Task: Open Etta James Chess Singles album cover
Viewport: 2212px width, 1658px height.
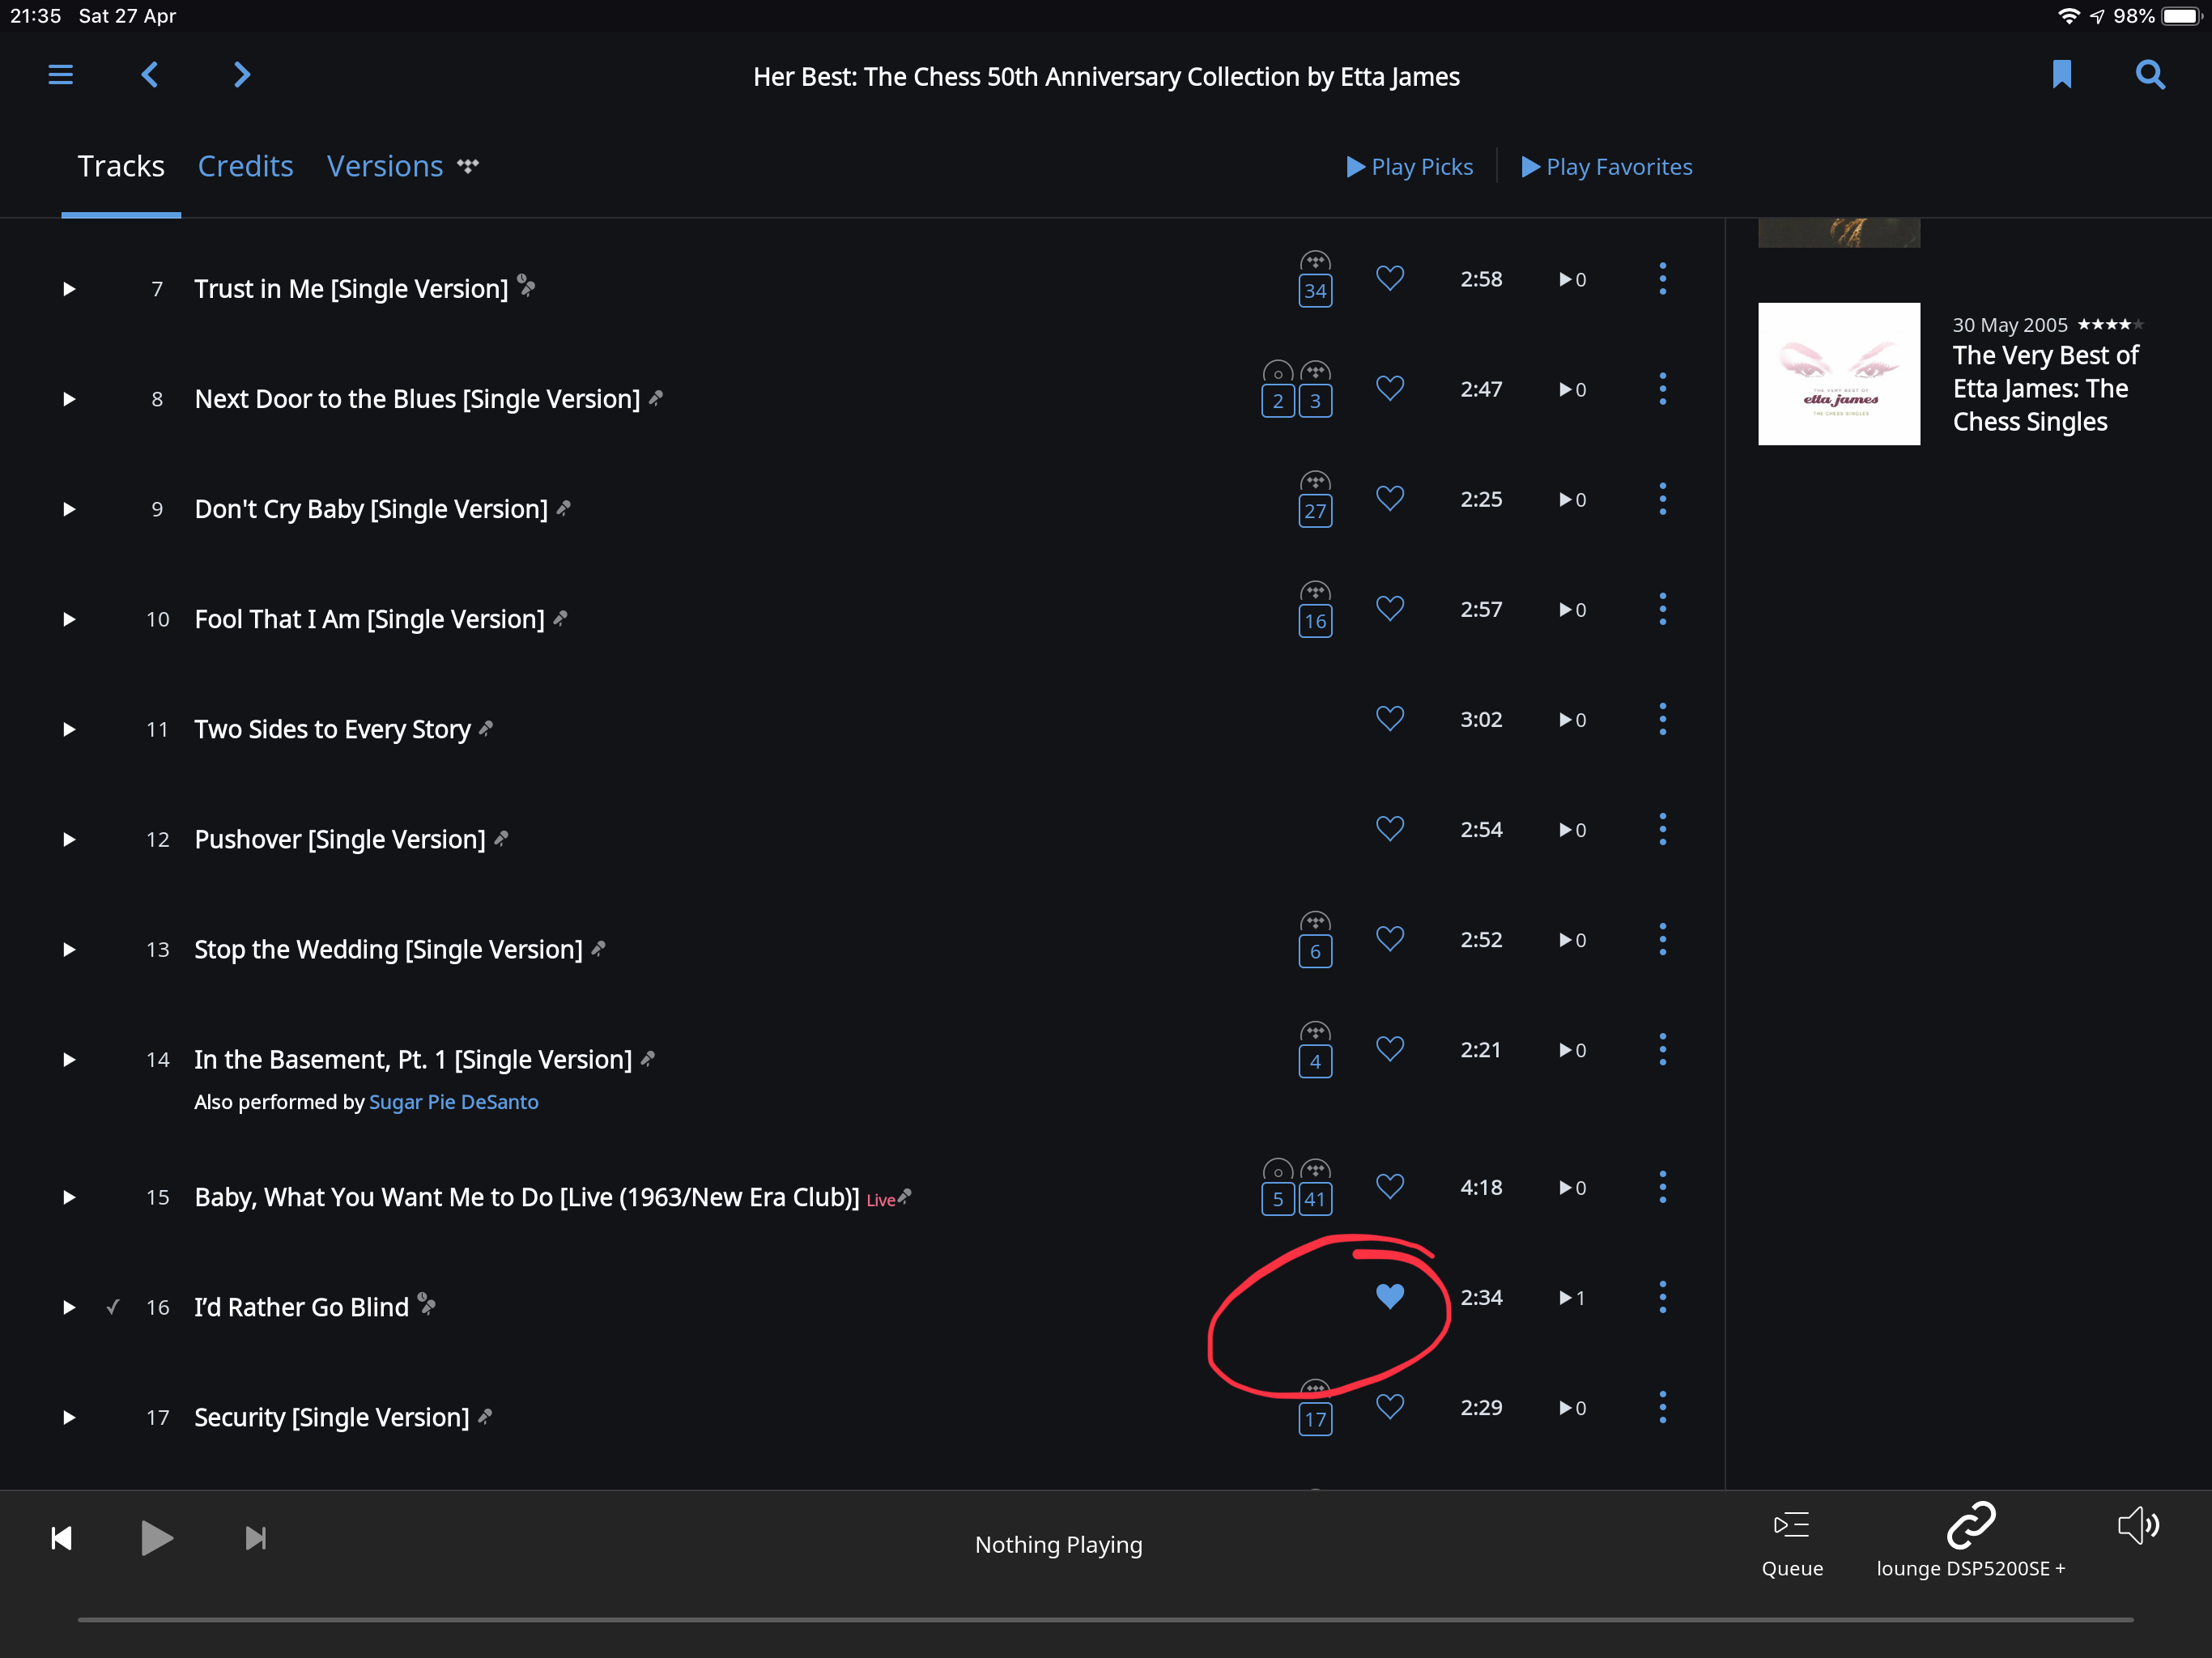Action: [x=1839, y=374]
